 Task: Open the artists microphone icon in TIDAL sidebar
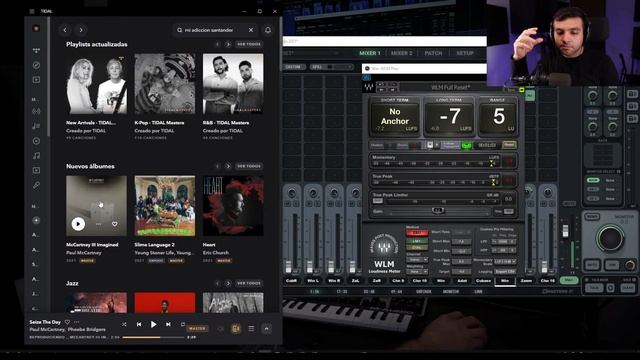pyautogui.click(x=36, y=185)
